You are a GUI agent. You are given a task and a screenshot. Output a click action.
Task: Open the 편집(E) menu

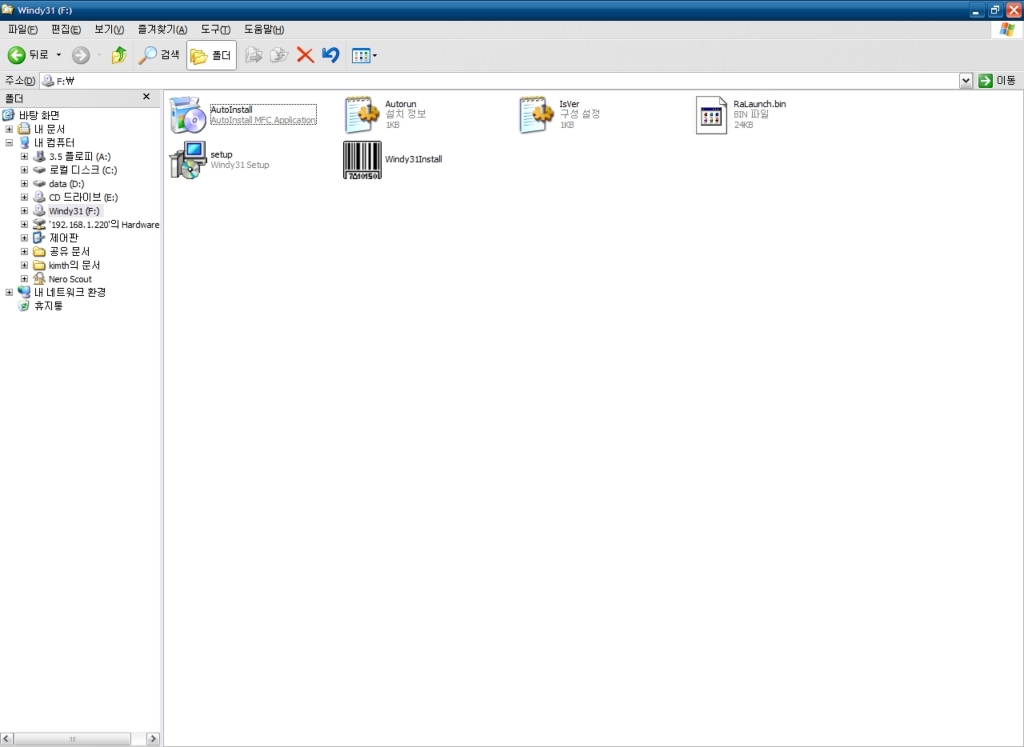click(x=66, y=29)
